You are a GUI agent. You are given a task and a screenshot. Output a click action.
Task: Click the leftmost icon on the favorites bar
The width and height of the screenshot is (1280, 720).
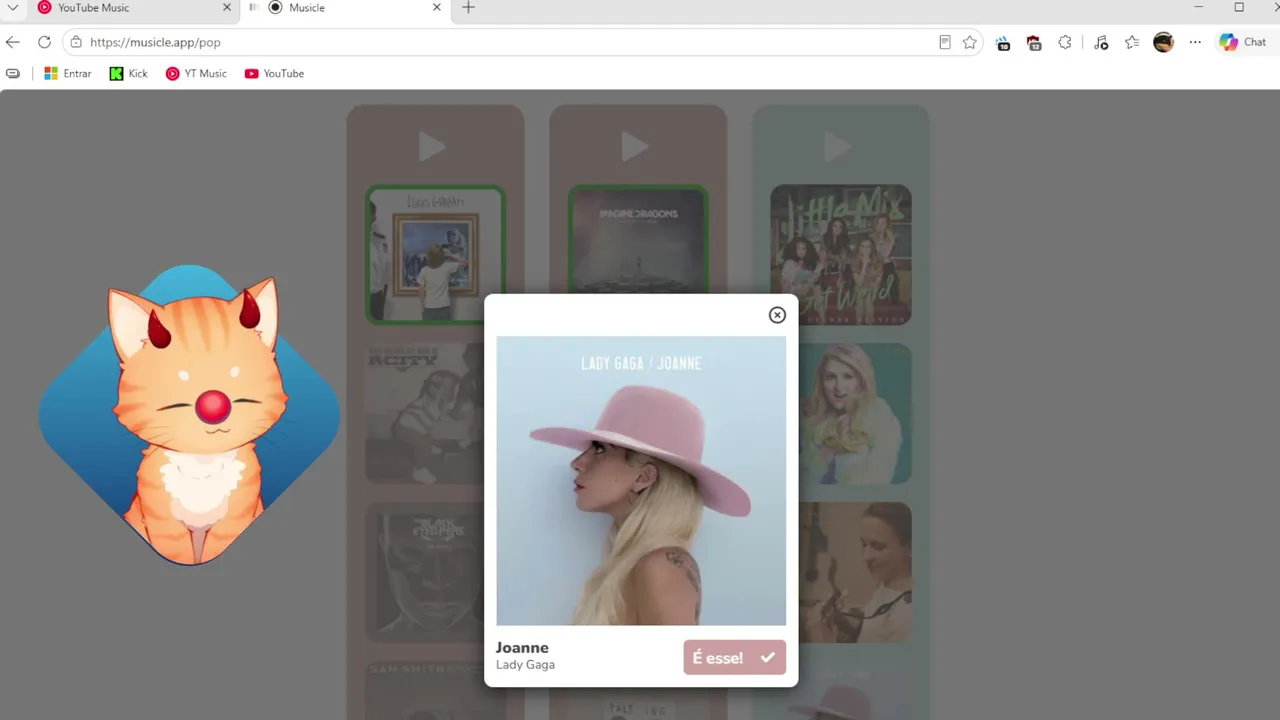[13, 74]
